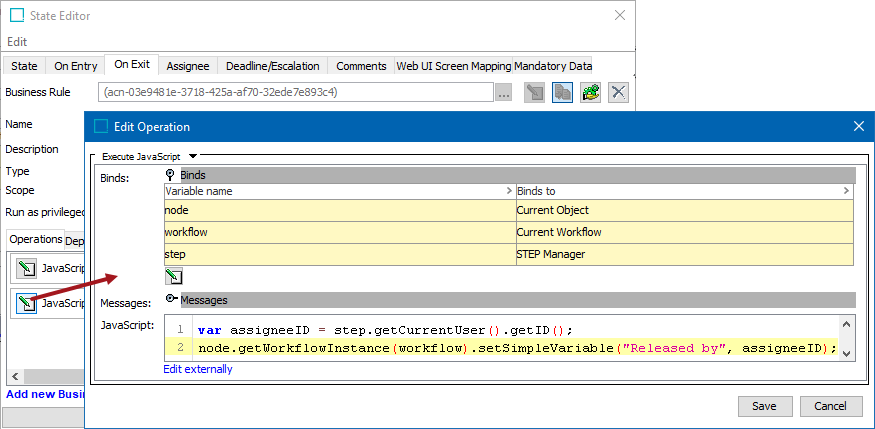Click the Variable name column header arrow
875x429 pixels.
tap(509, 191)
